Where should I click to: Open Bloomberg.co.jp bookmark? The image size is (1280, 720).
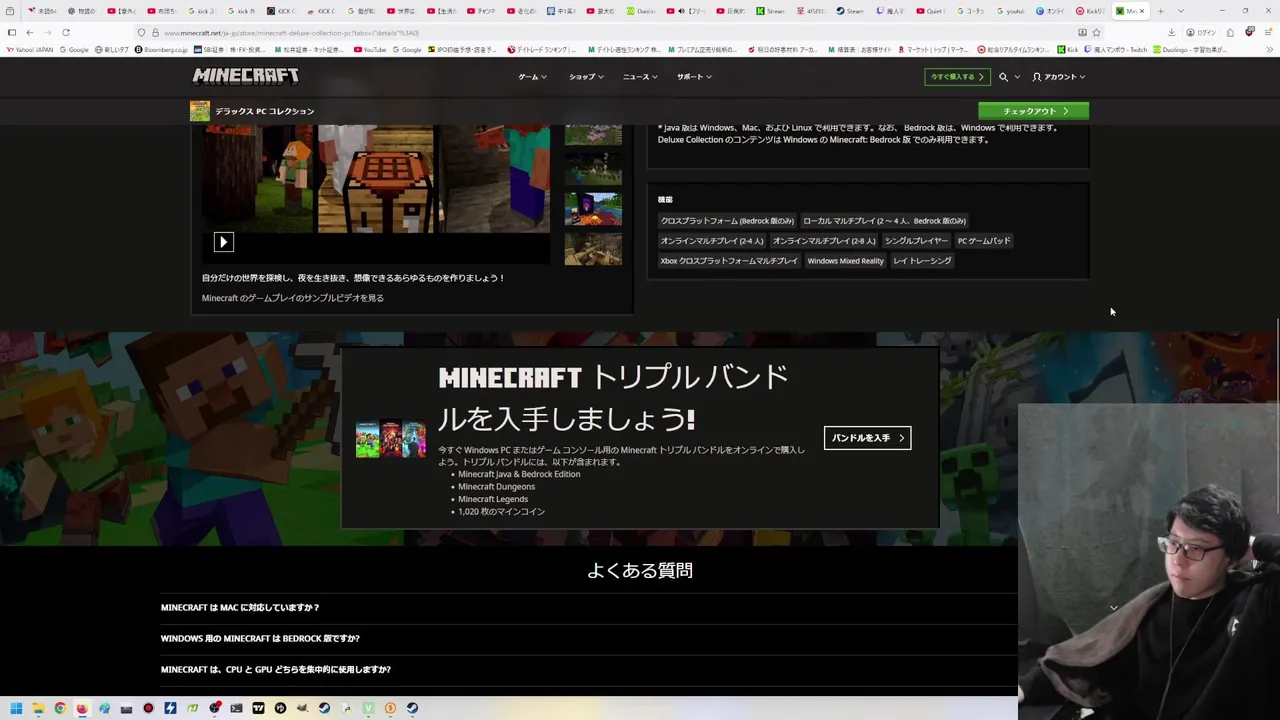pyautogui.click(x=161, y=49)
